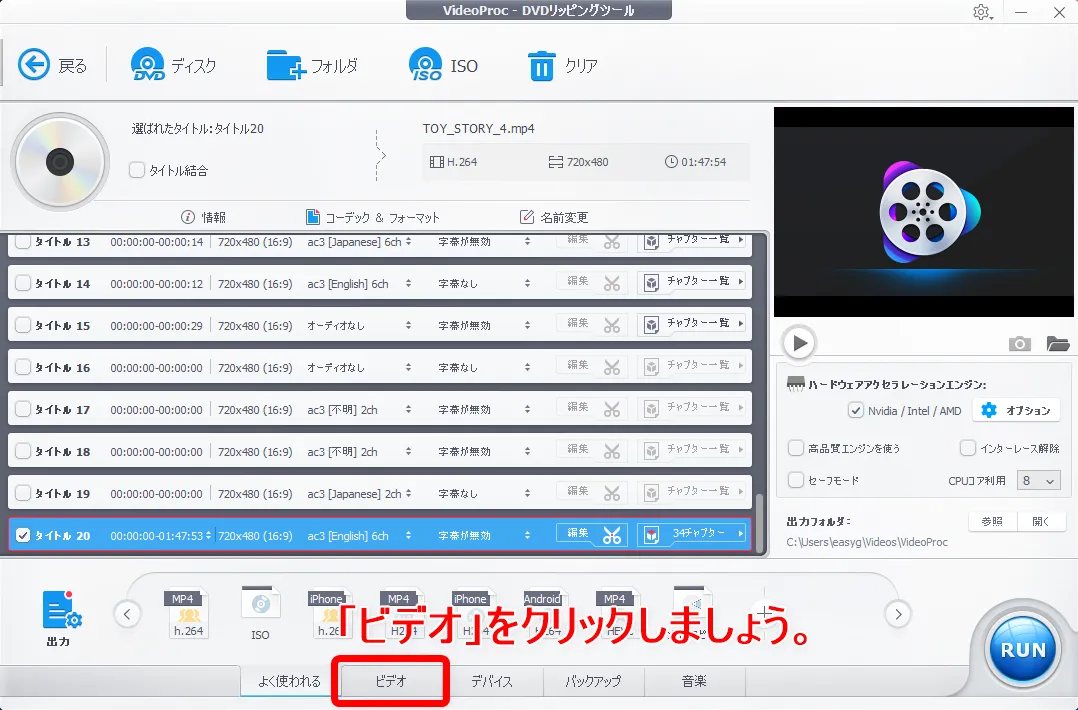Select MP4 h.264 output profile
Image resolution: width=1078 pixels, height=710 pixels.
point(188,614)
